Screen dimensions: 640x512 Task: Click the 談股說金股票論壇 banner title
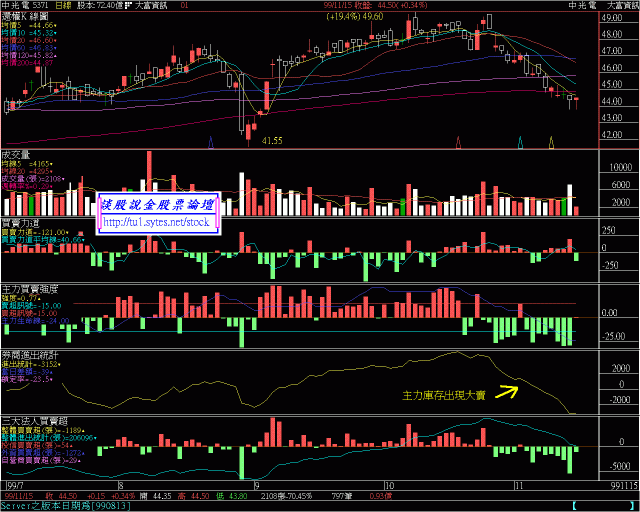[157, 205]
